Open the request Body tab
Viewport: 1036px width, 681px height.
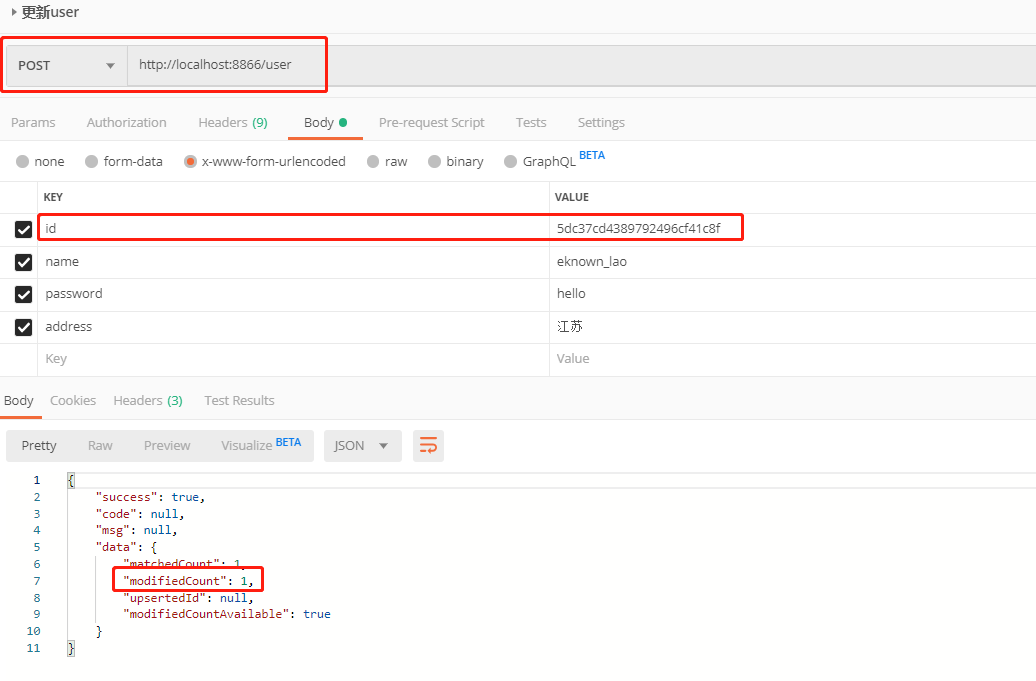[325, 122]
